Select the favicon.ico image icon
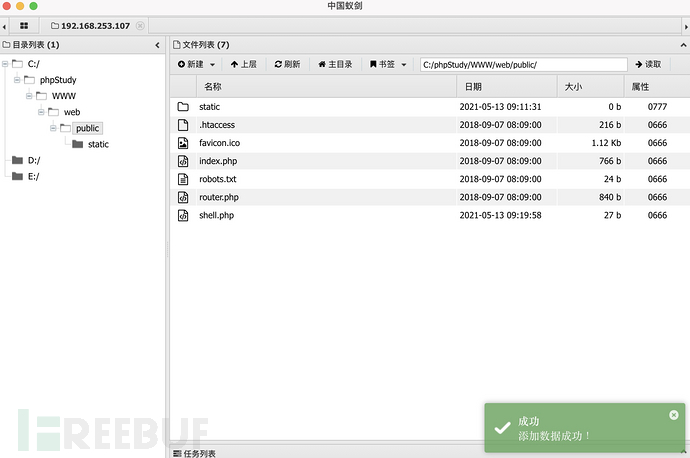 click(183, 143)
